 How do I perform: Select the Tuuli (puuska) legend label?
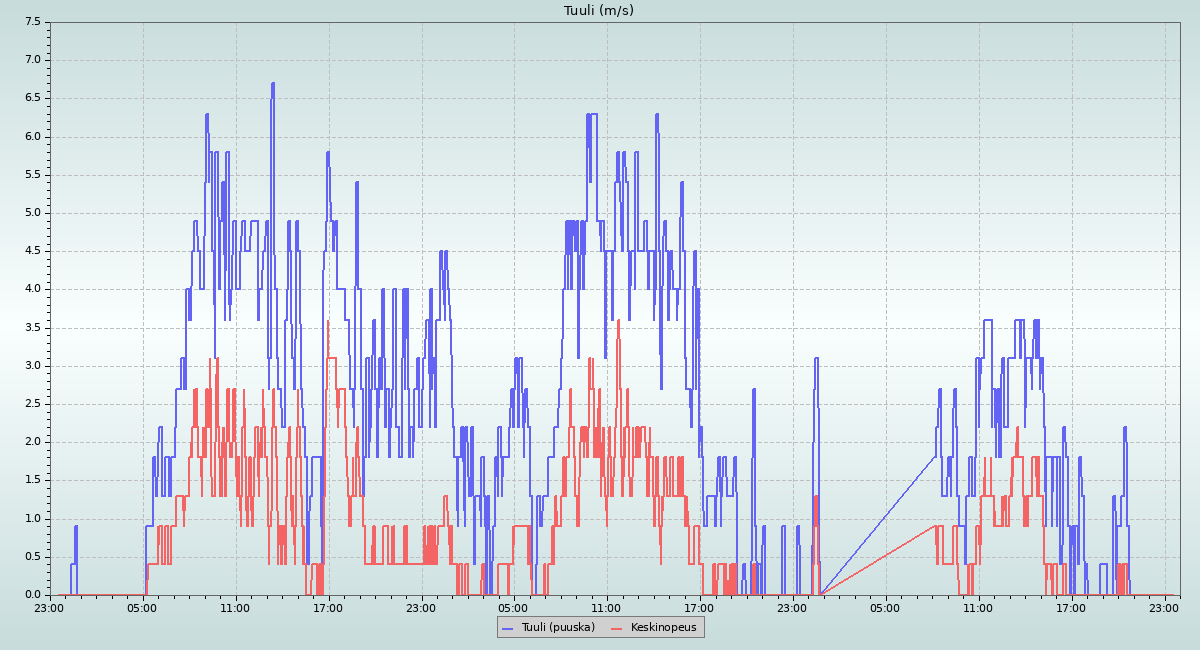pyautogui.click(x=558, y=627)
